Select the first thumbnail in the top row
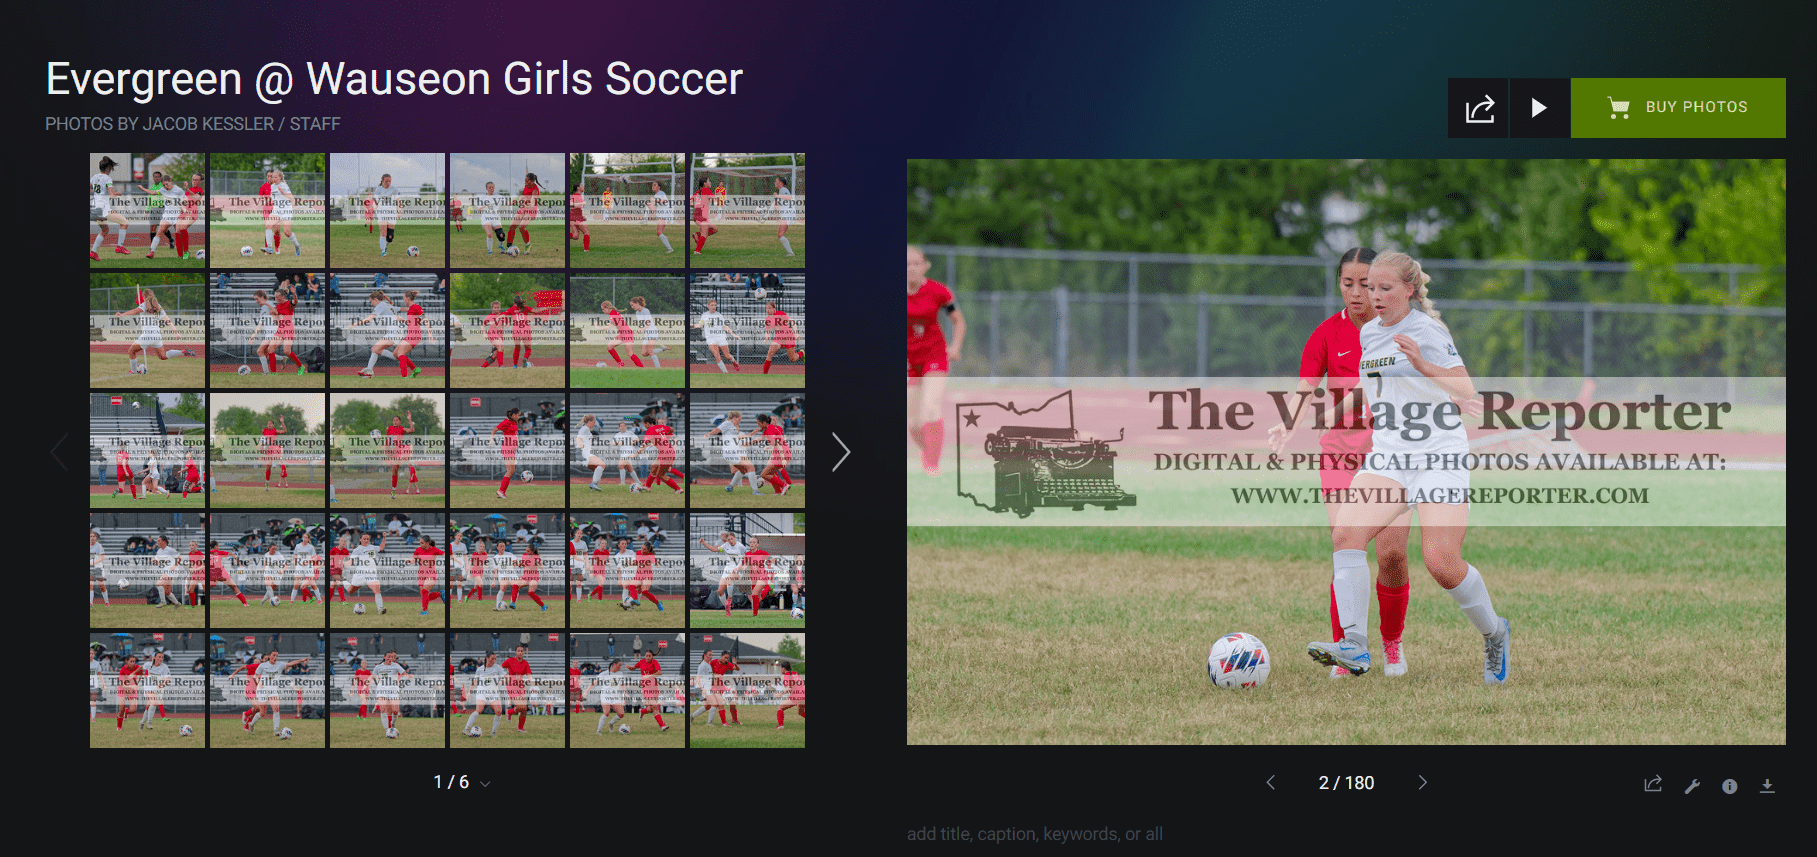The image size is (1817, 857). pyautogui.click(x=147, y=210)
